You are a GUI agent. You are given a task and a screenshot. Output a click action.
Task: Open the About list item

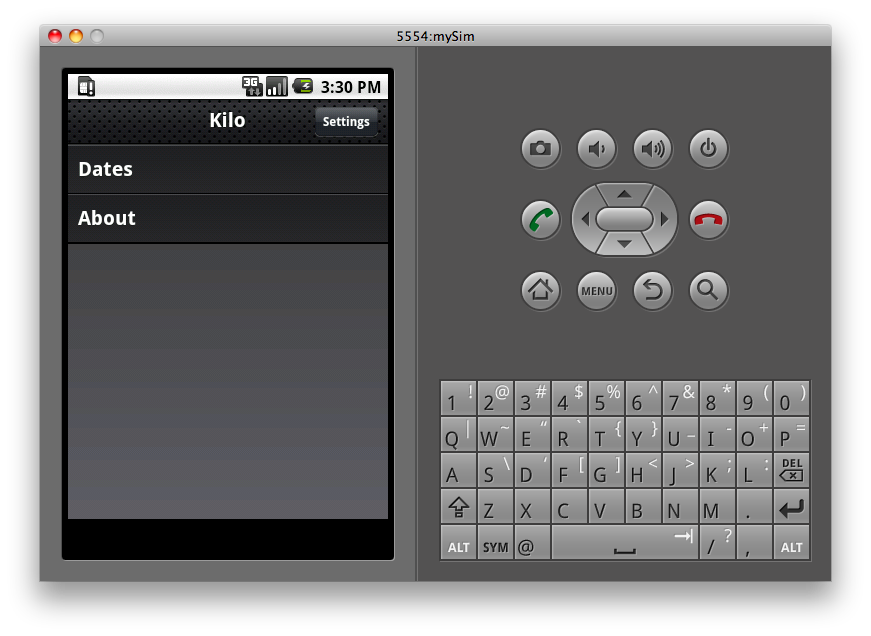click(x=228, y=218)
